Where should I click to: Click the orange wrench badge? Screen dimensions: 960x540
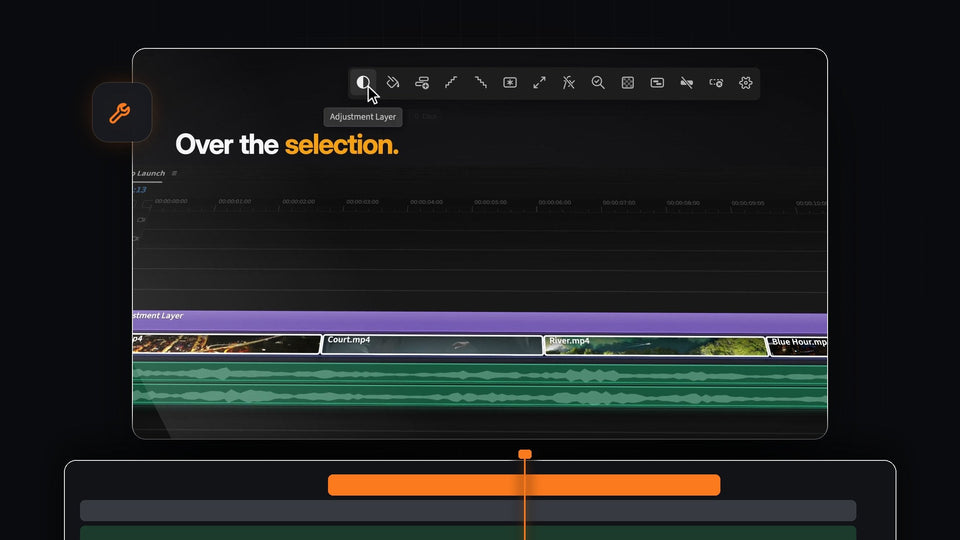(x=122, y=113)
